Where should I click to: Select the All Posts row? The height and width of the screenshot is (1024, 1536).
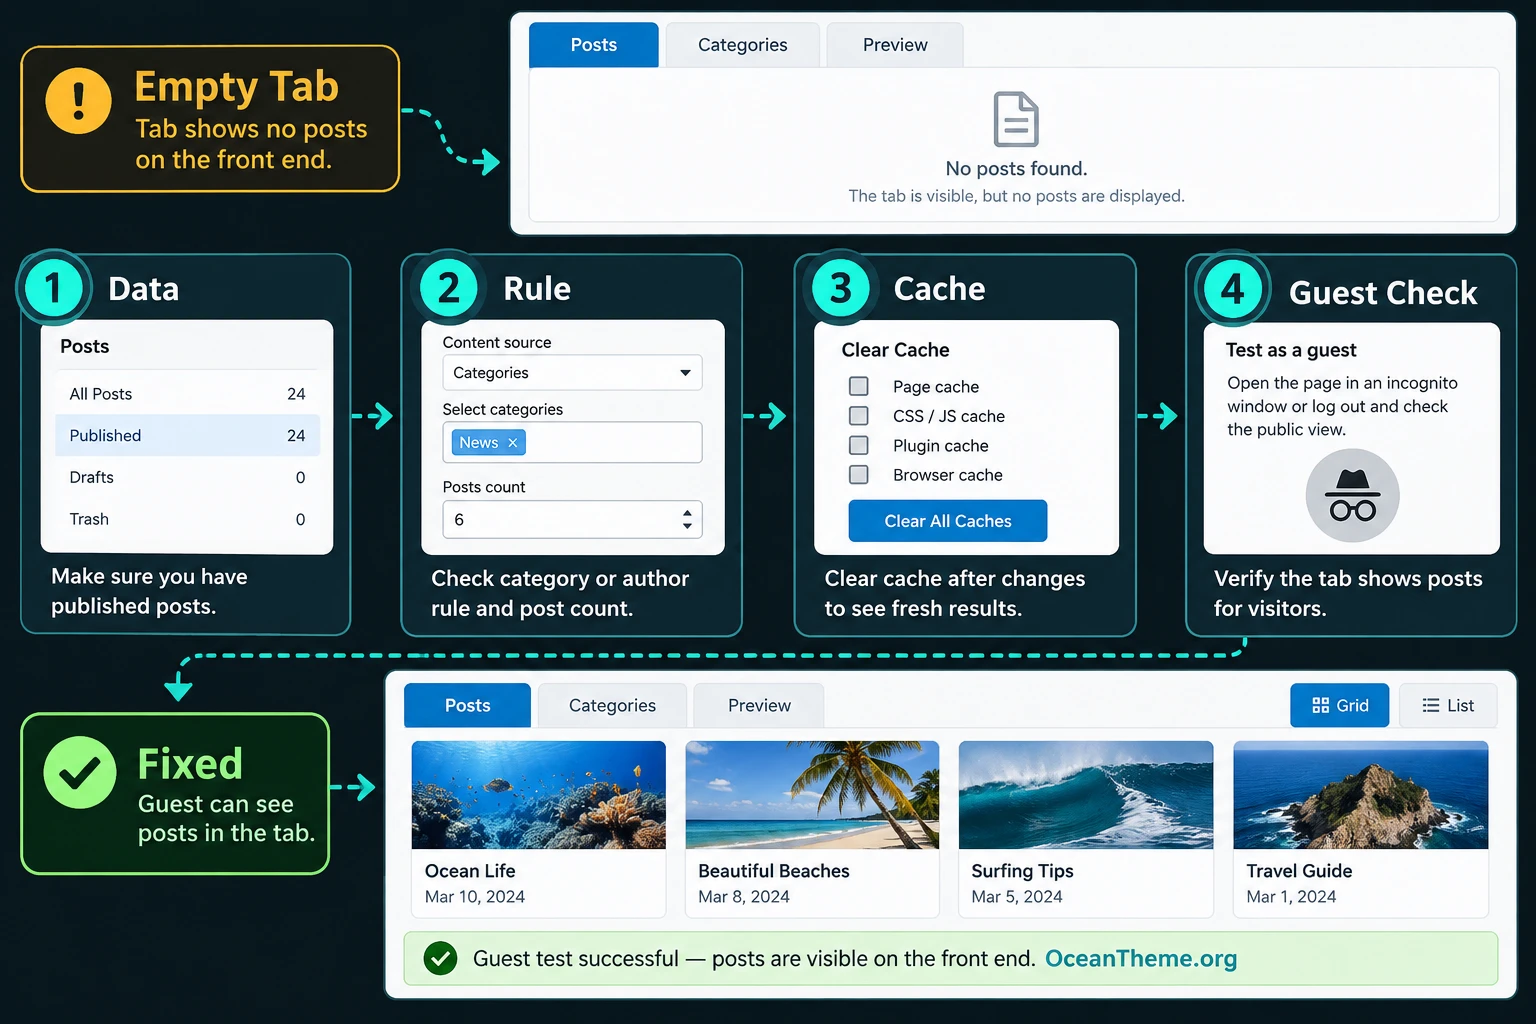click(x=187, y=394)
